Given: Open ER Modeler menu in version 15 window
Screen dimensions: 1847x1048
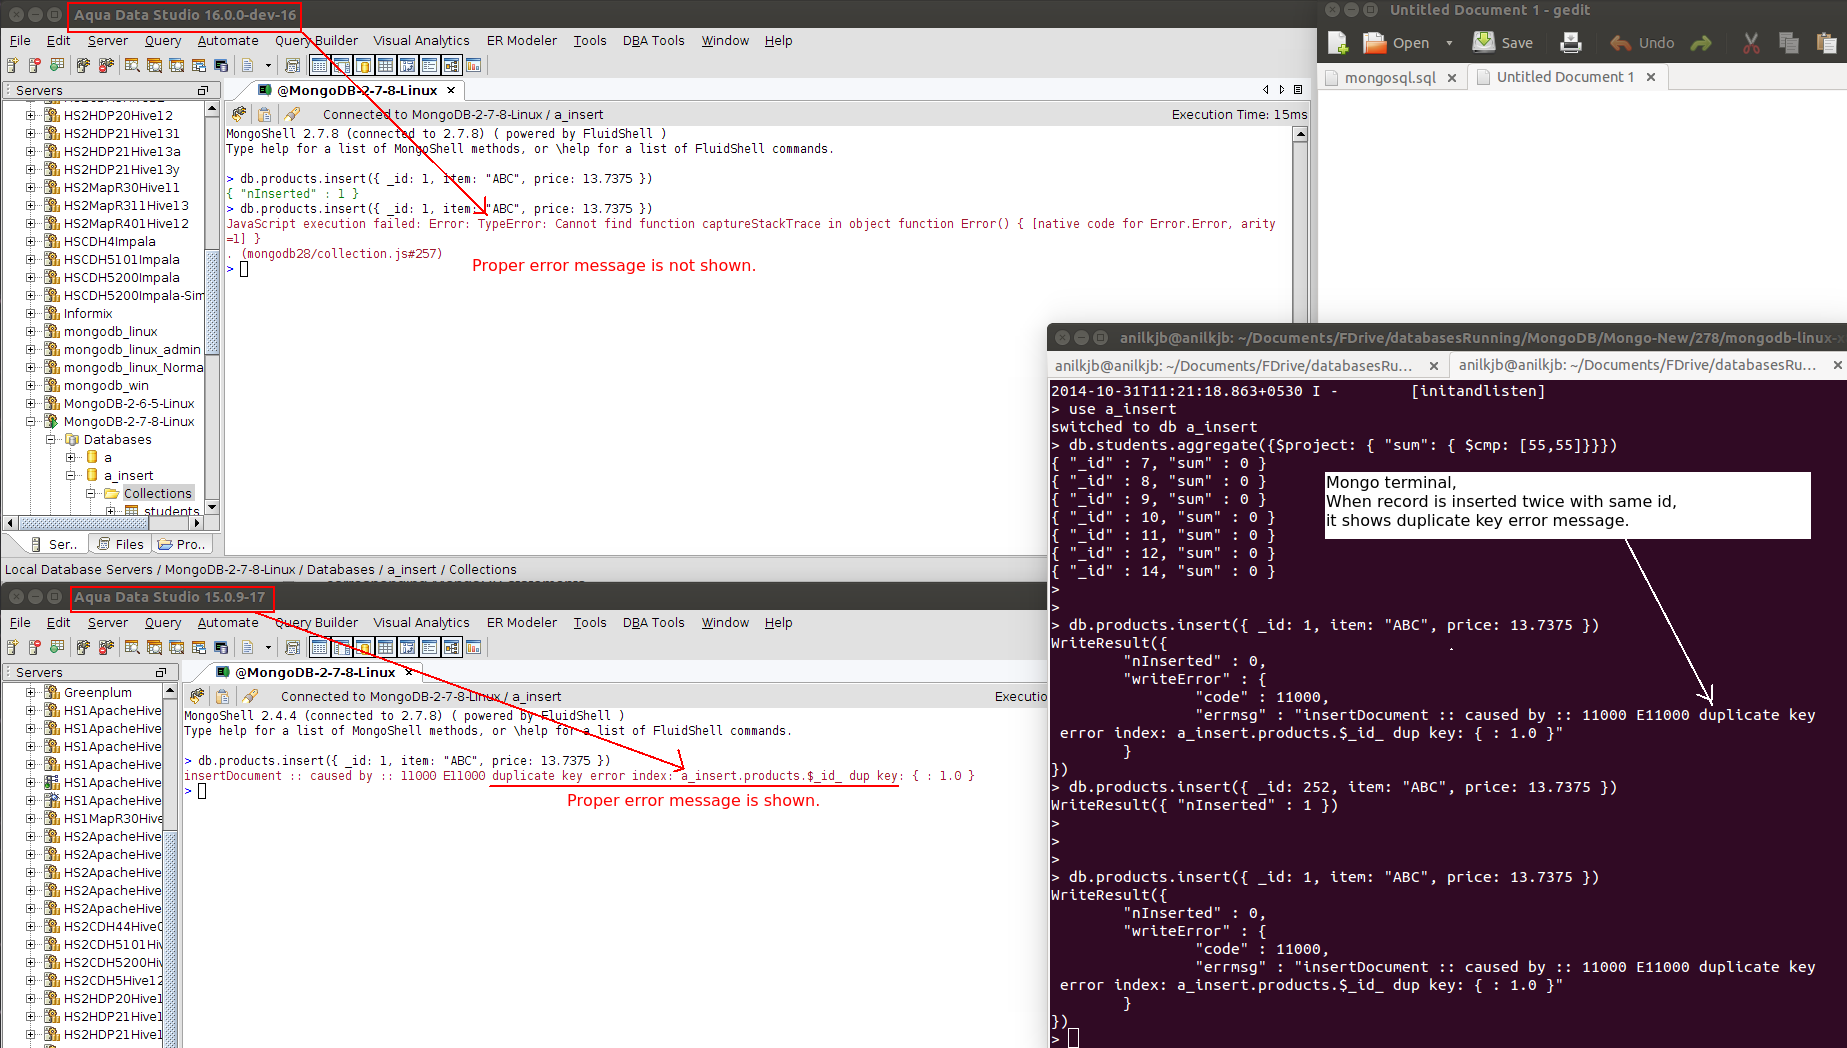Looking at the screenshot, I should [522, 622].
